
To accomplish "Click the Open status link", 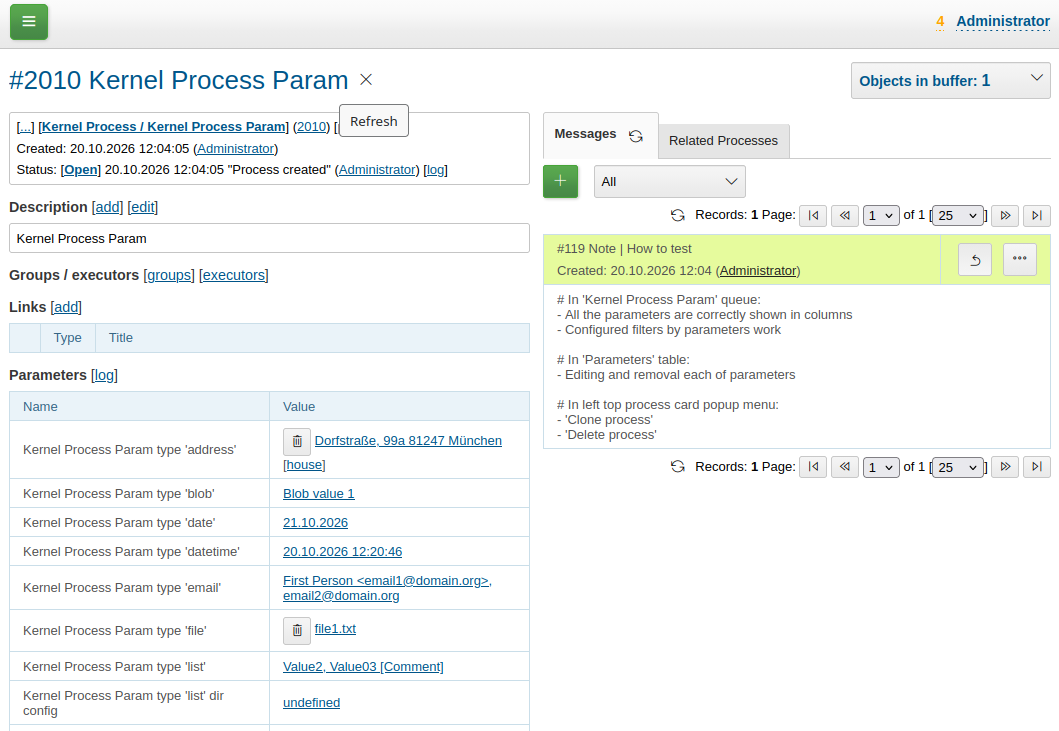I will click(x=80, y=170).
